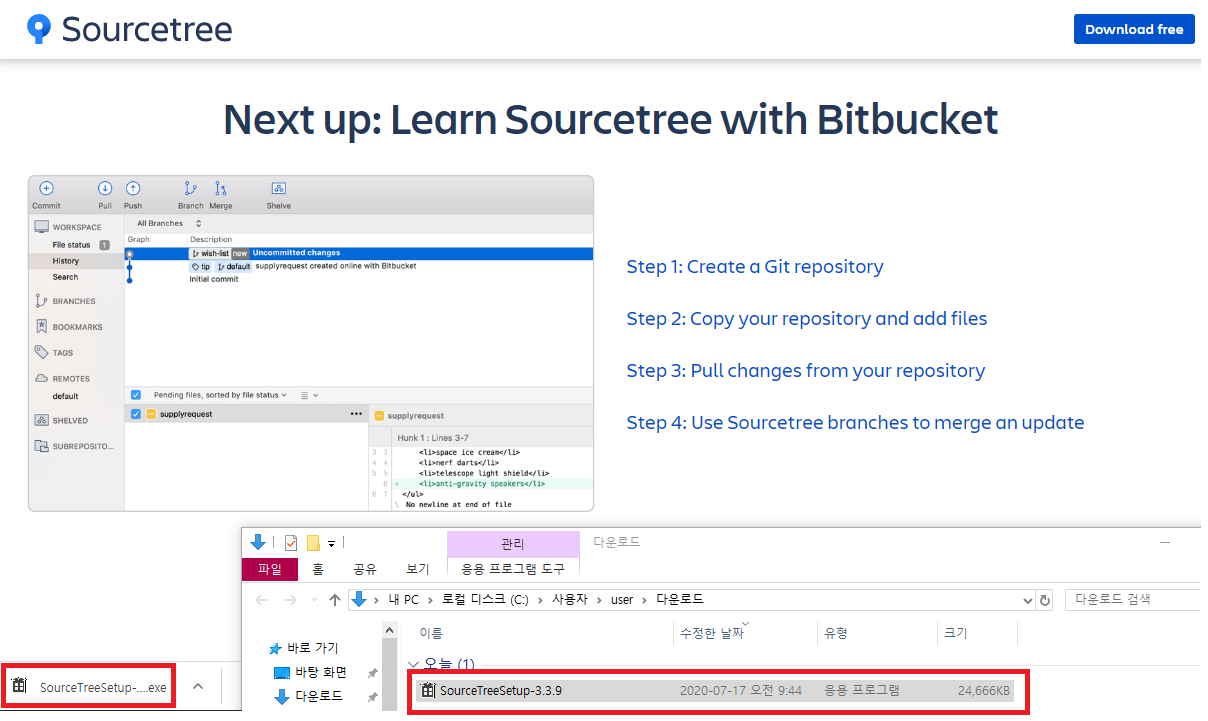Select SourceTreeSetup-3.3.9 file name

(501, 690)
